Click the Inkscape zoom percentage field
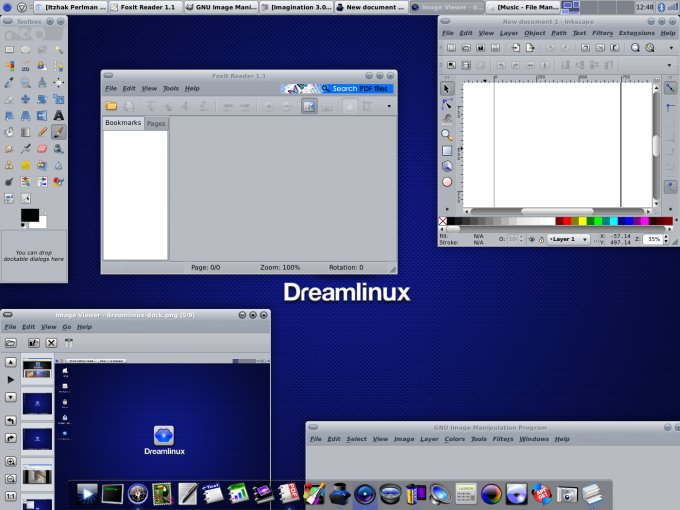Image resolution: width=680 pixels, height=510 pixels. point(652,240)
